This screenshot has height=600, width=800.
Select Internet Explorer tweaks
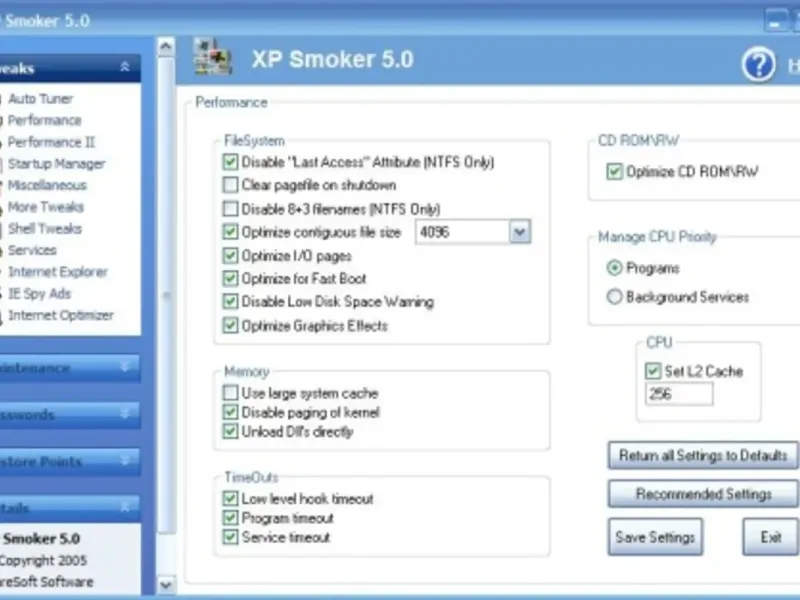pyautogui.click(x=58, y=271)
